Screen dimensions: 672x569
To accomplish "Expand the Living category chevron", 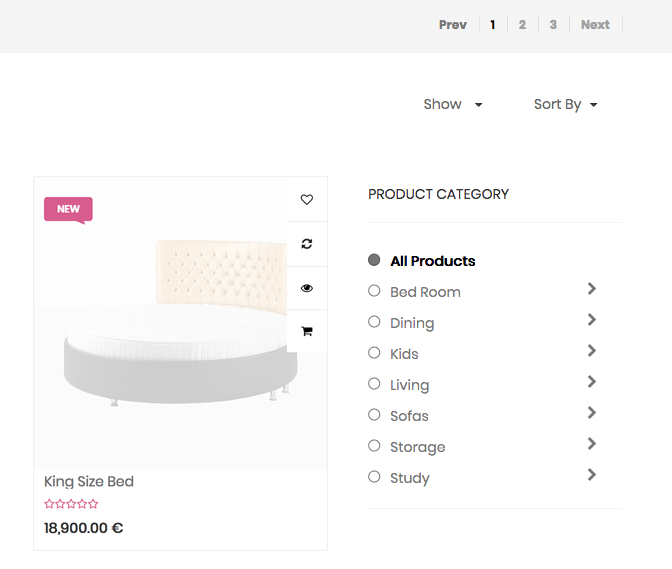I will pos(592,382).
